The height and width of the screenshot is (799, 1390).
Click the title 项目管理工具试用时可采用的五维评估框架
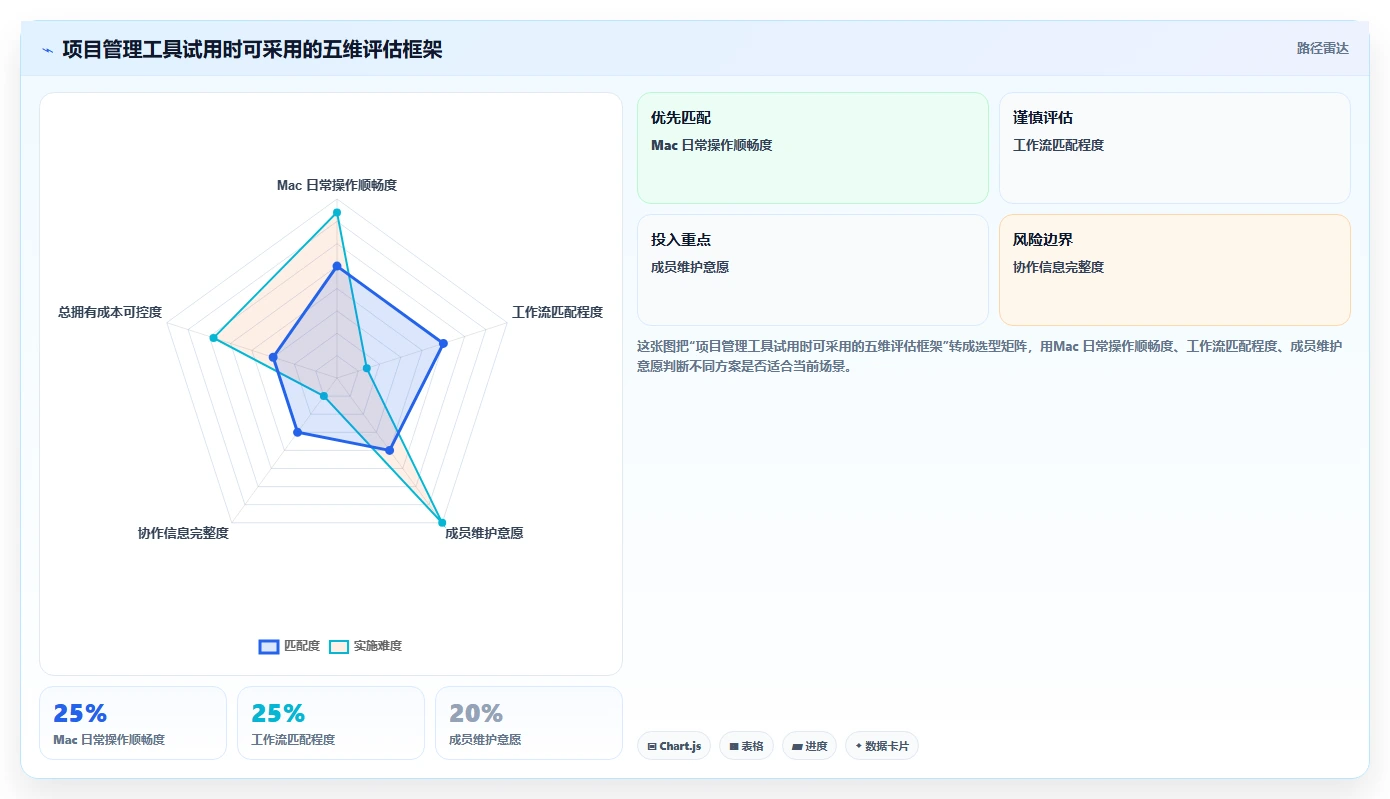tap(252, 49)
